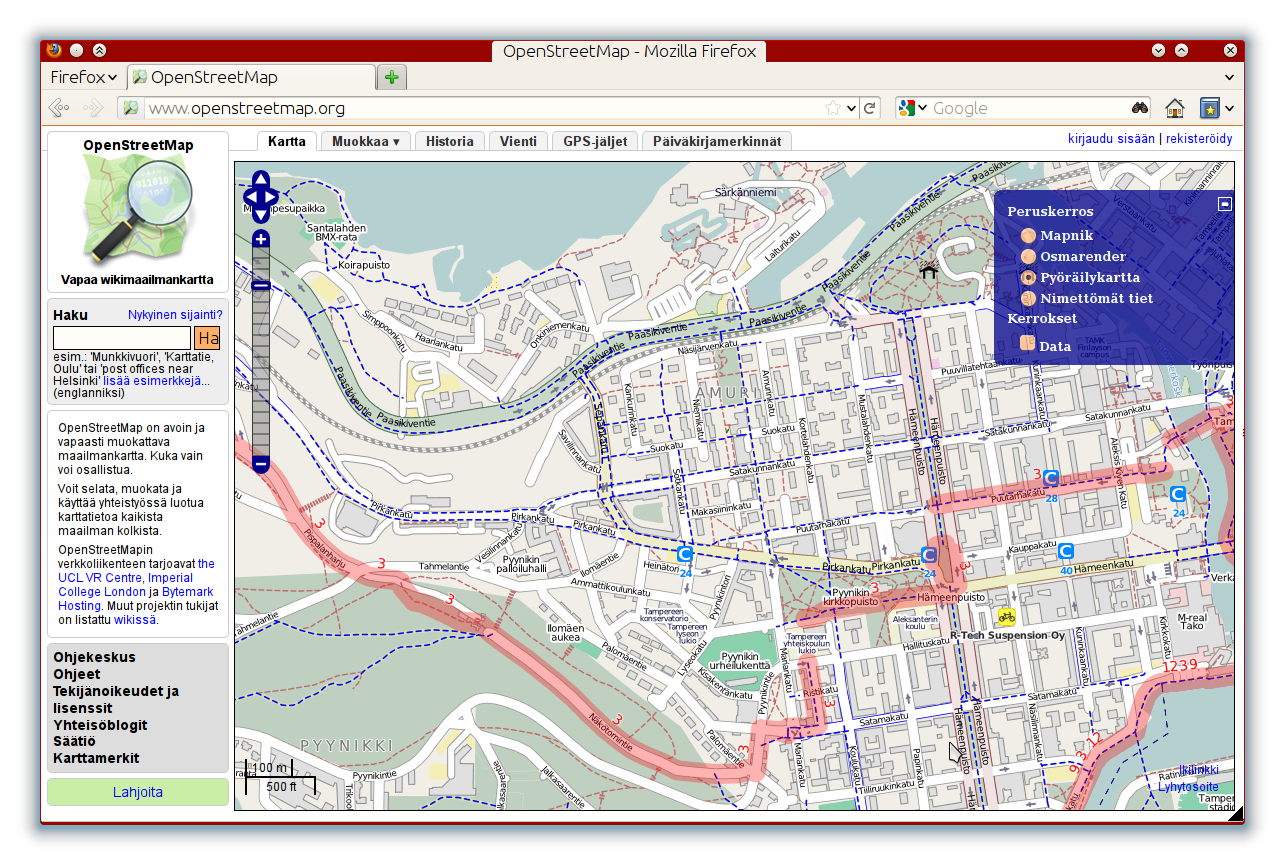The image size is (1285, 865).
Task: Collapse the layer switcher panel
Action: click(1225, 204)
